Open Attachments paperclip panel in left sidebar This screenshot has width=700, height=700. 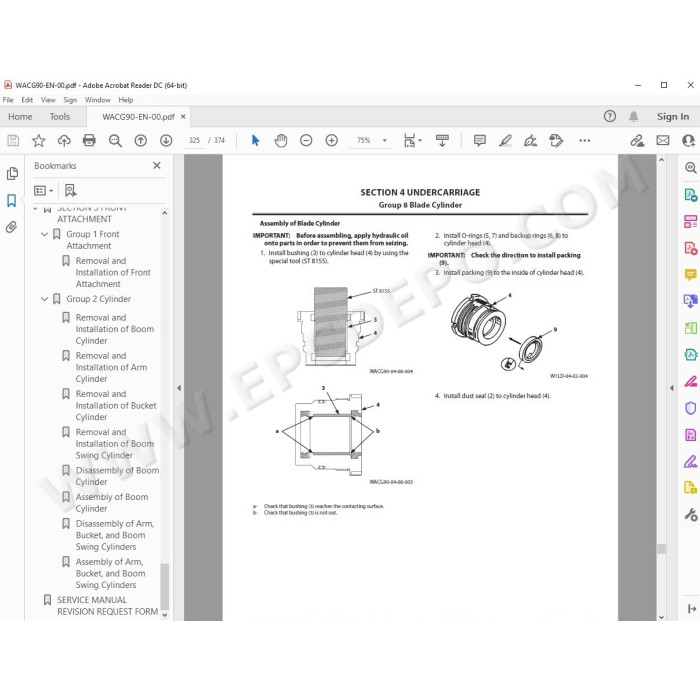point(12,227)
